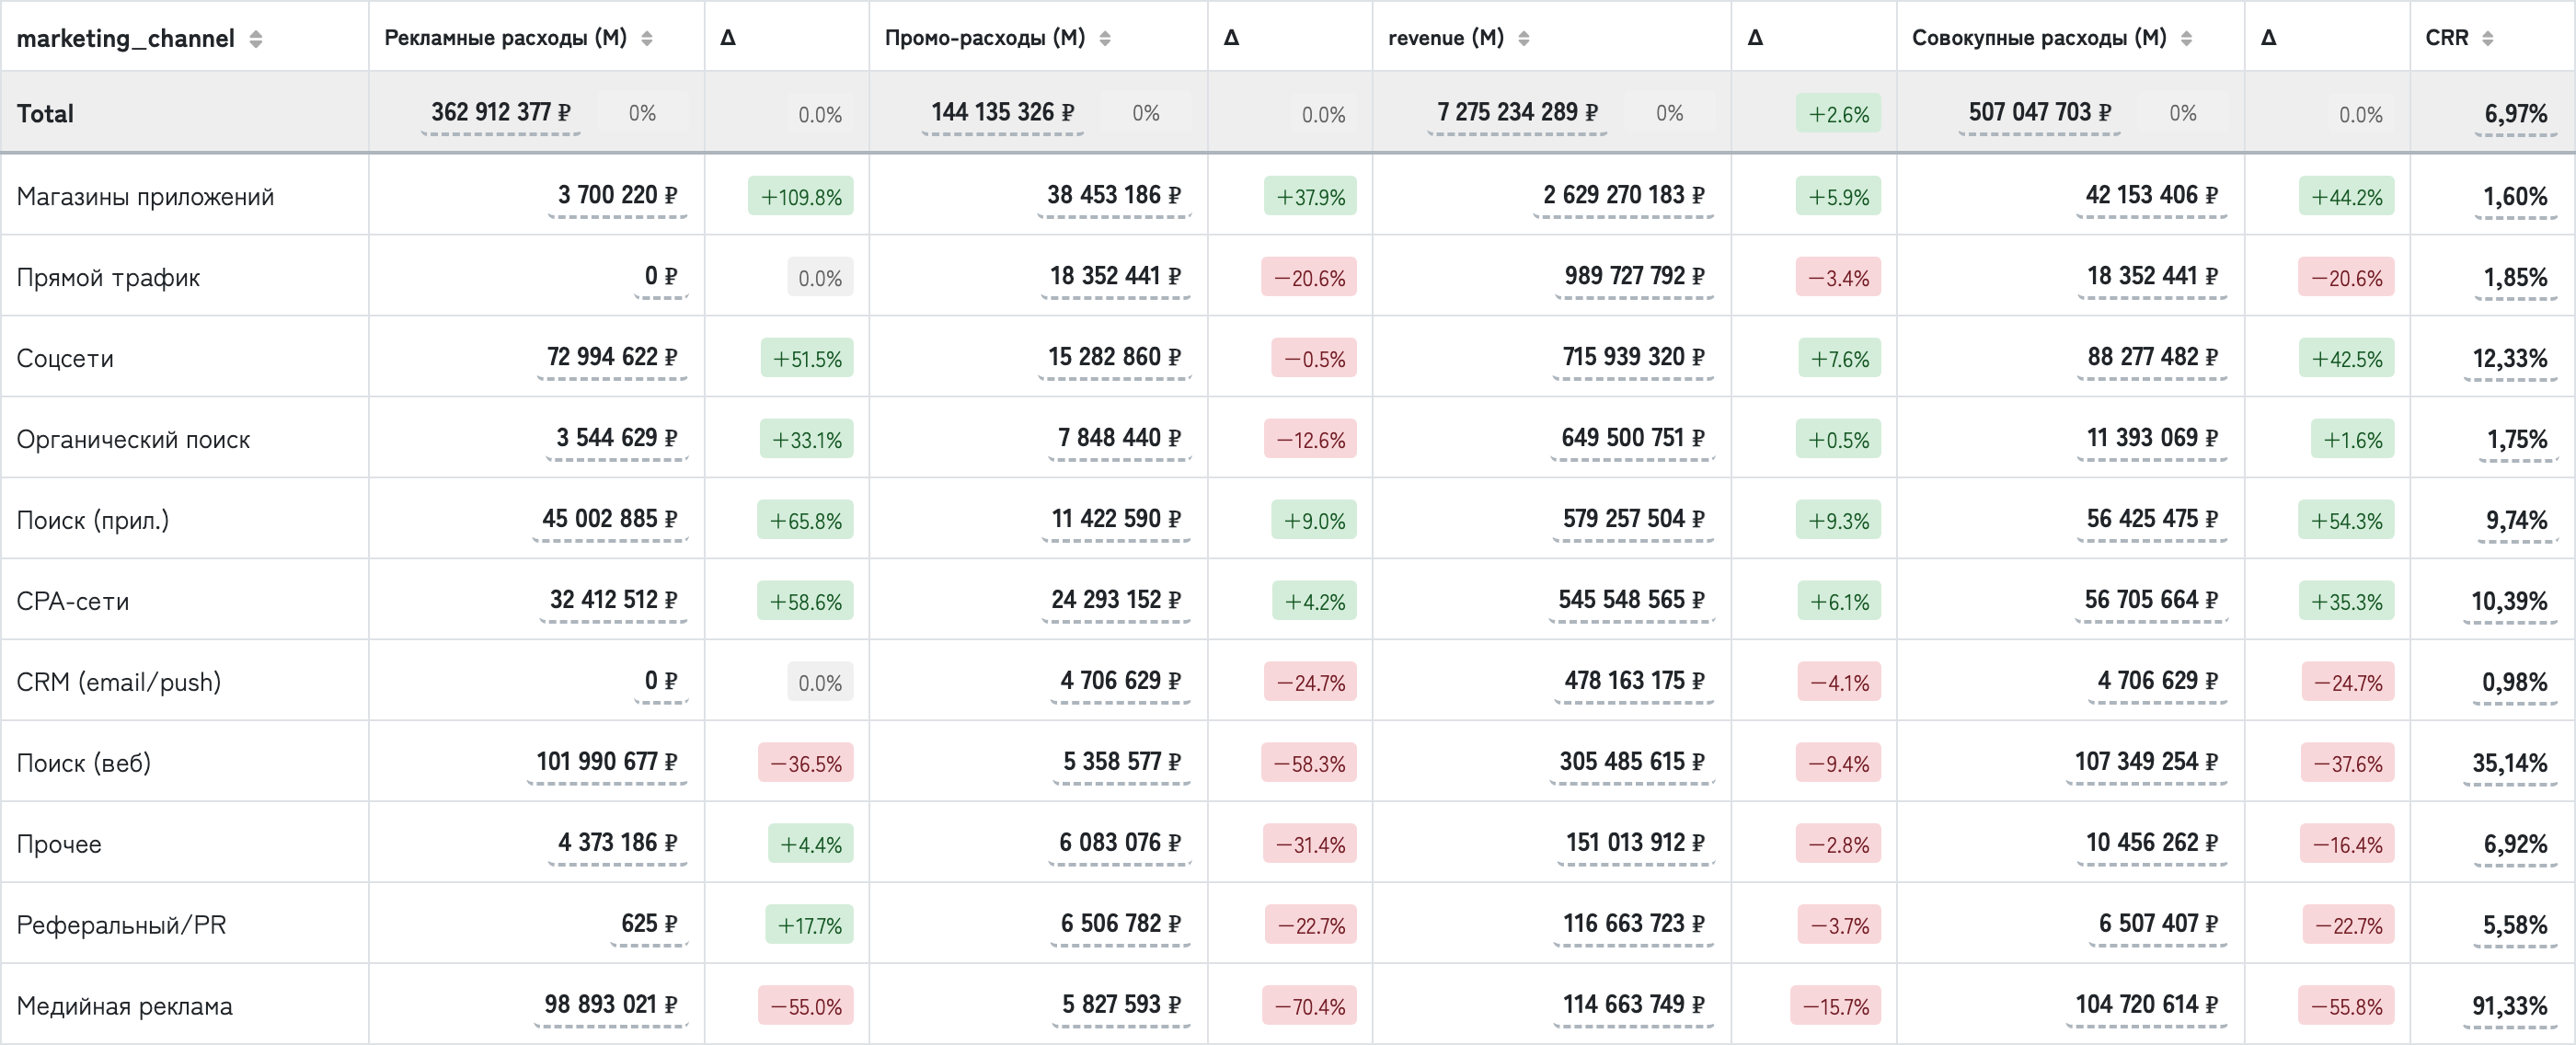Select CRM (email/push) row label

[119, 683]
